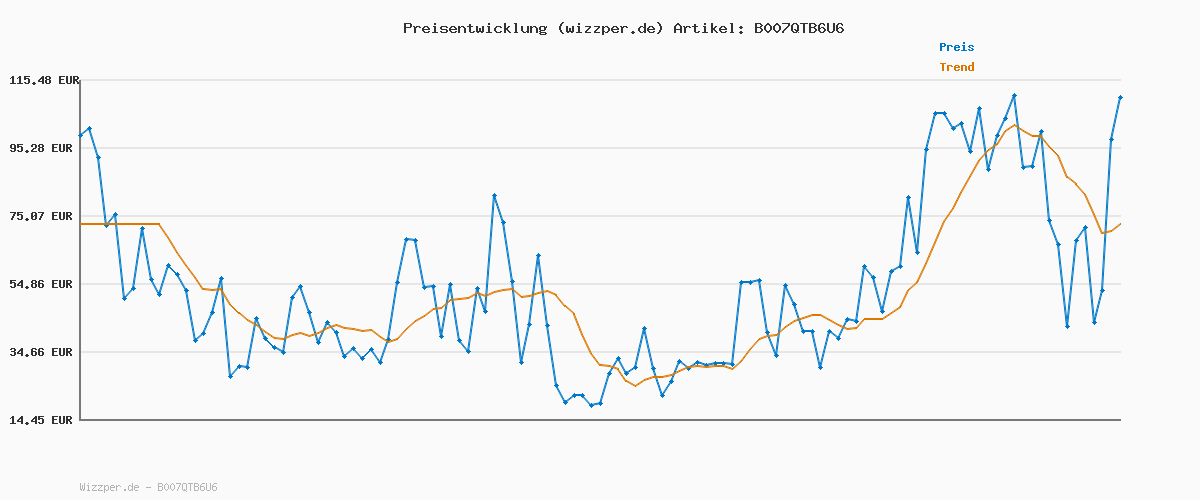This screenshot has width=1200, height=500.
Task: Click the orange trend line's left start
Action: coord(81,224)
